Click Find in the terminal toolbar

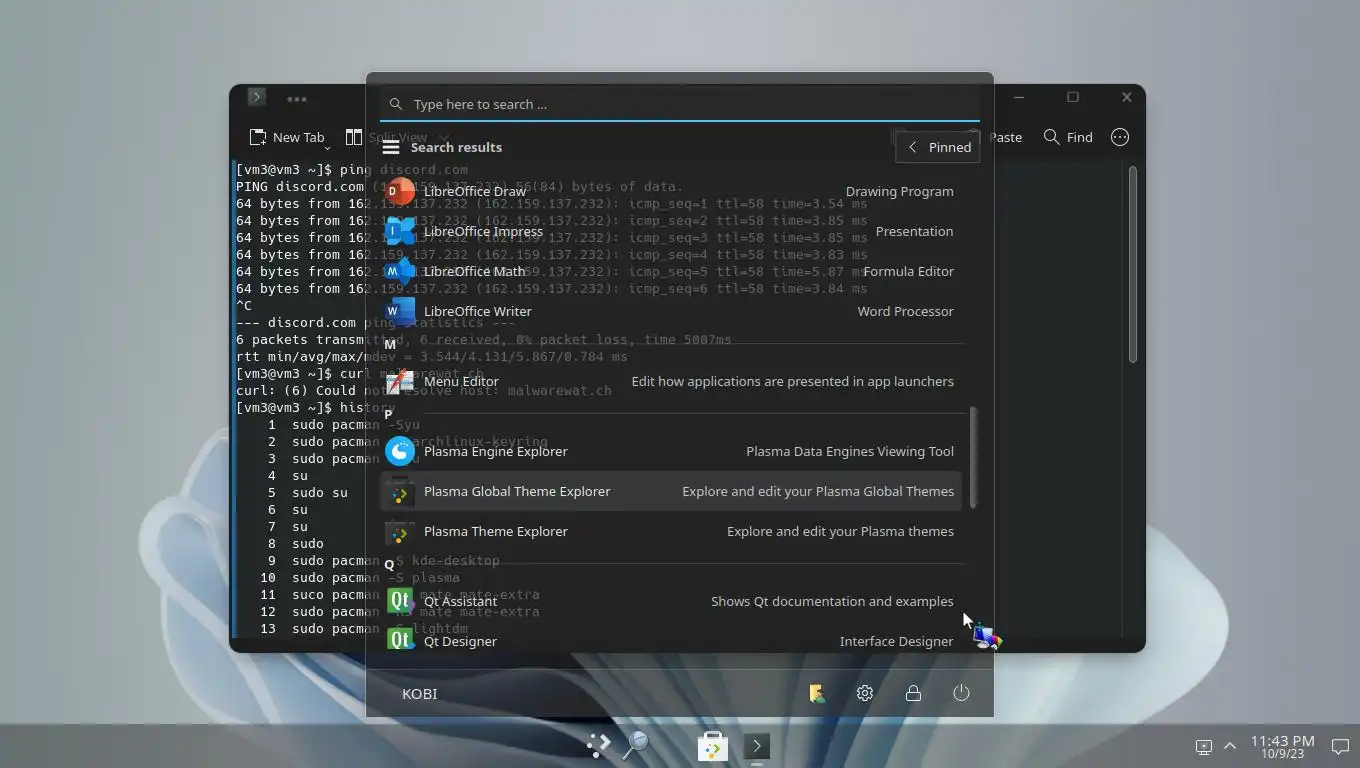(1068, 137)
